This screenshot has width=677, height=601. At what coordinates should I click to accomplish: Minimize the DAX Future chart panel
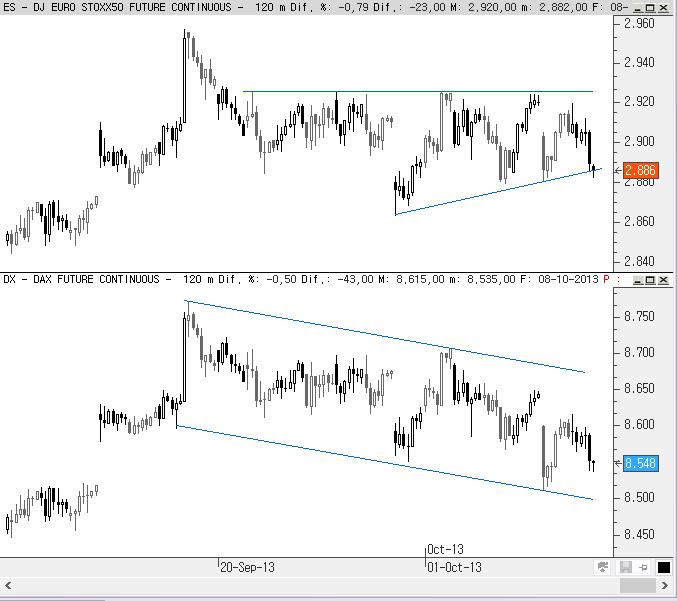(x=637, y=280)
